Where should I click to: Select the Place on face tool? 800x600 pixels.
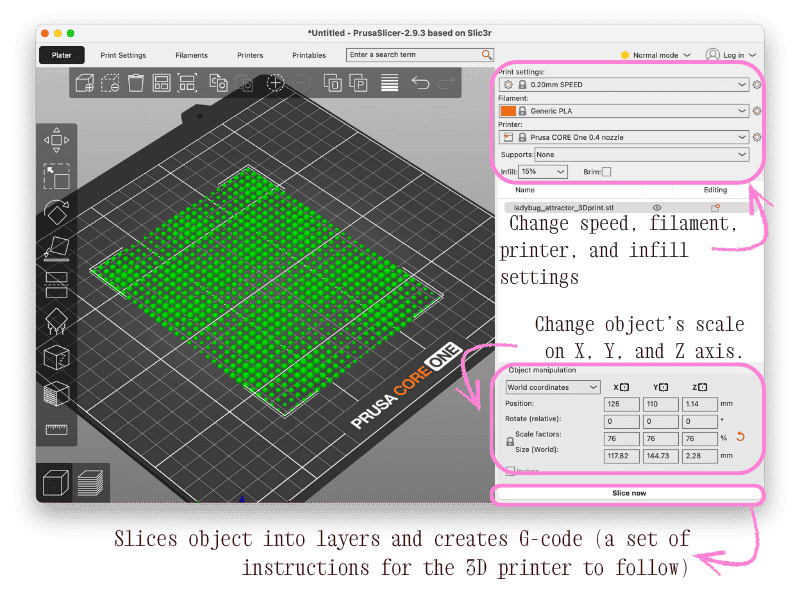pyautogui.click(x=57, y=249)
